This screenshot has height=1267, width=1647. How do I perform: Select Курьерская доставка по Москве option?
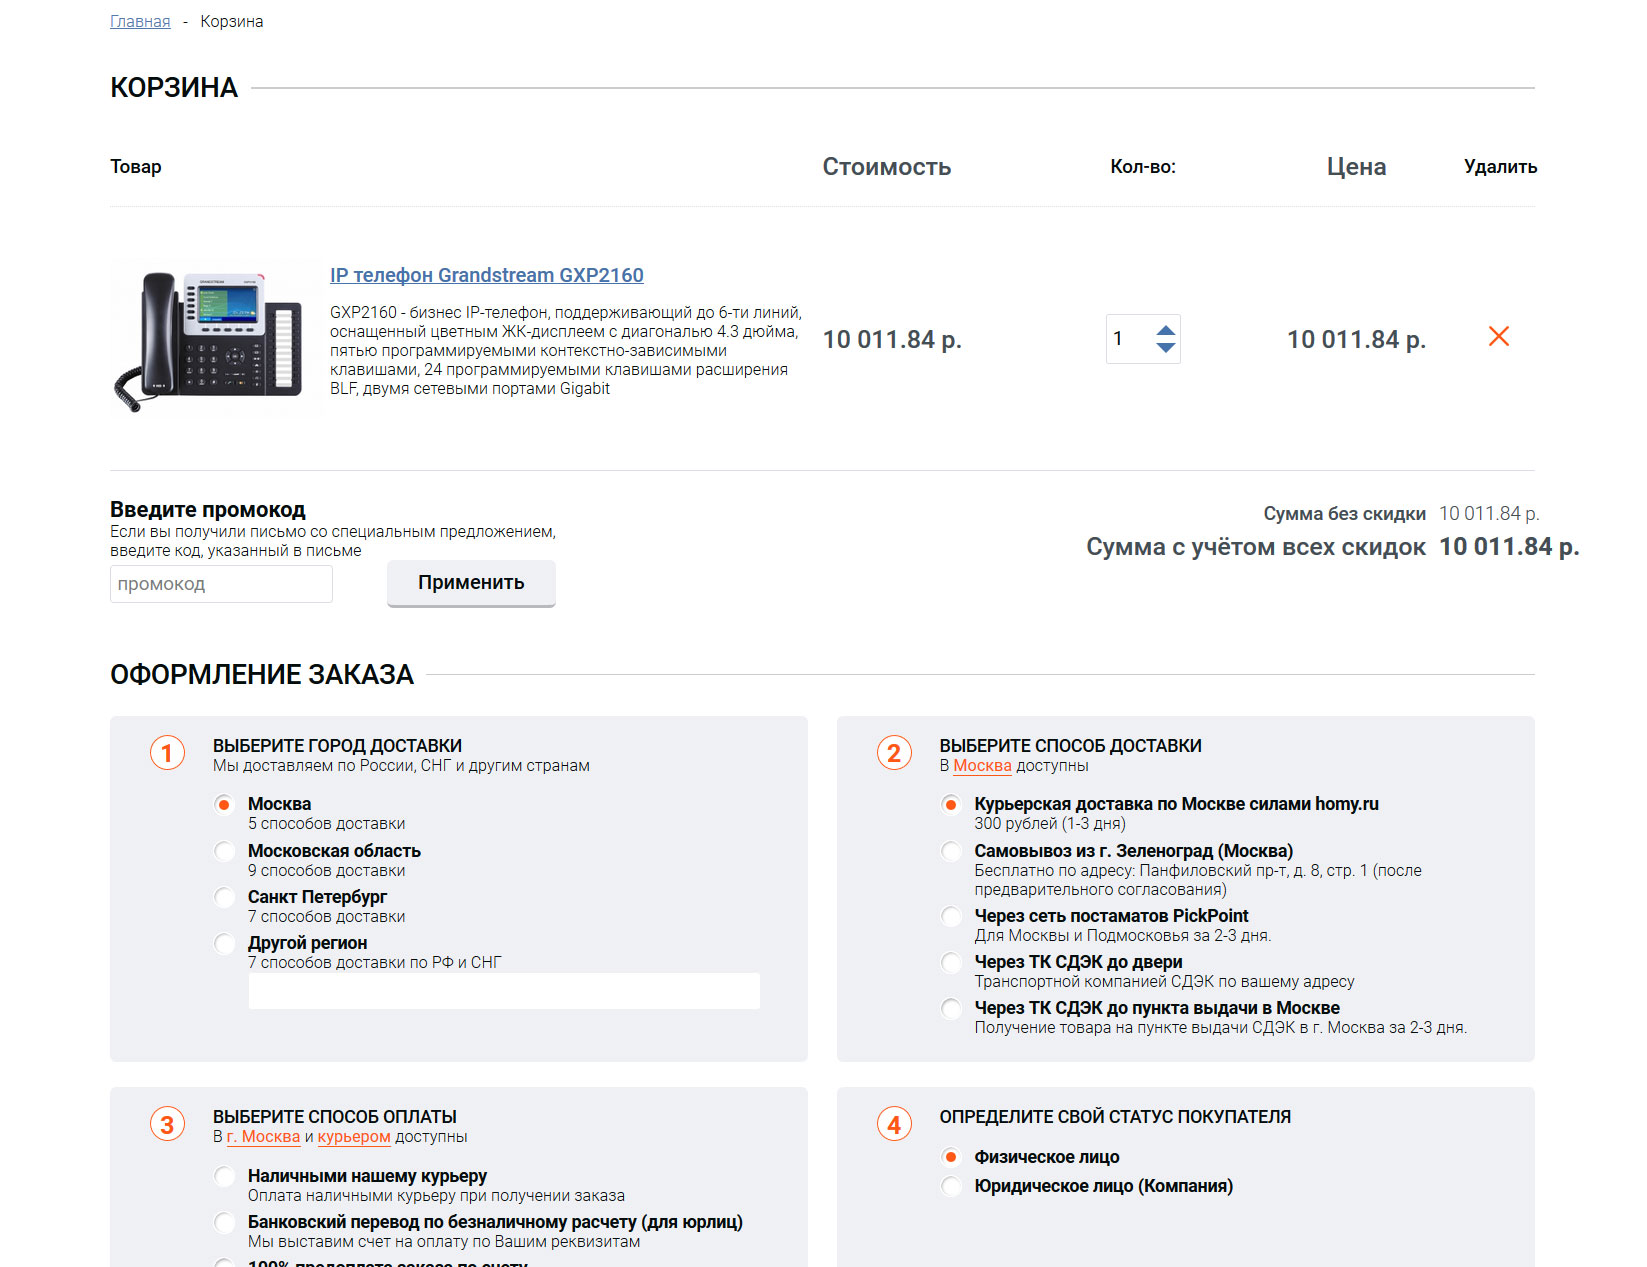click(952, 804)
